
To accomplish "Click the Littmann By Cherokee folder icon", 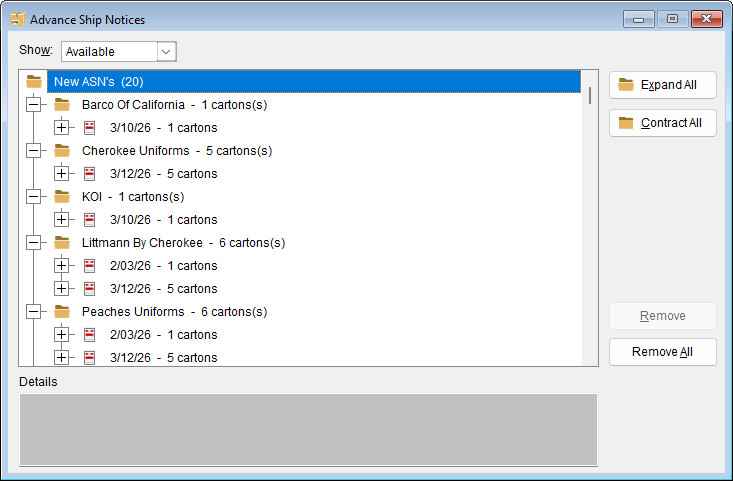I will click(62, 243).
